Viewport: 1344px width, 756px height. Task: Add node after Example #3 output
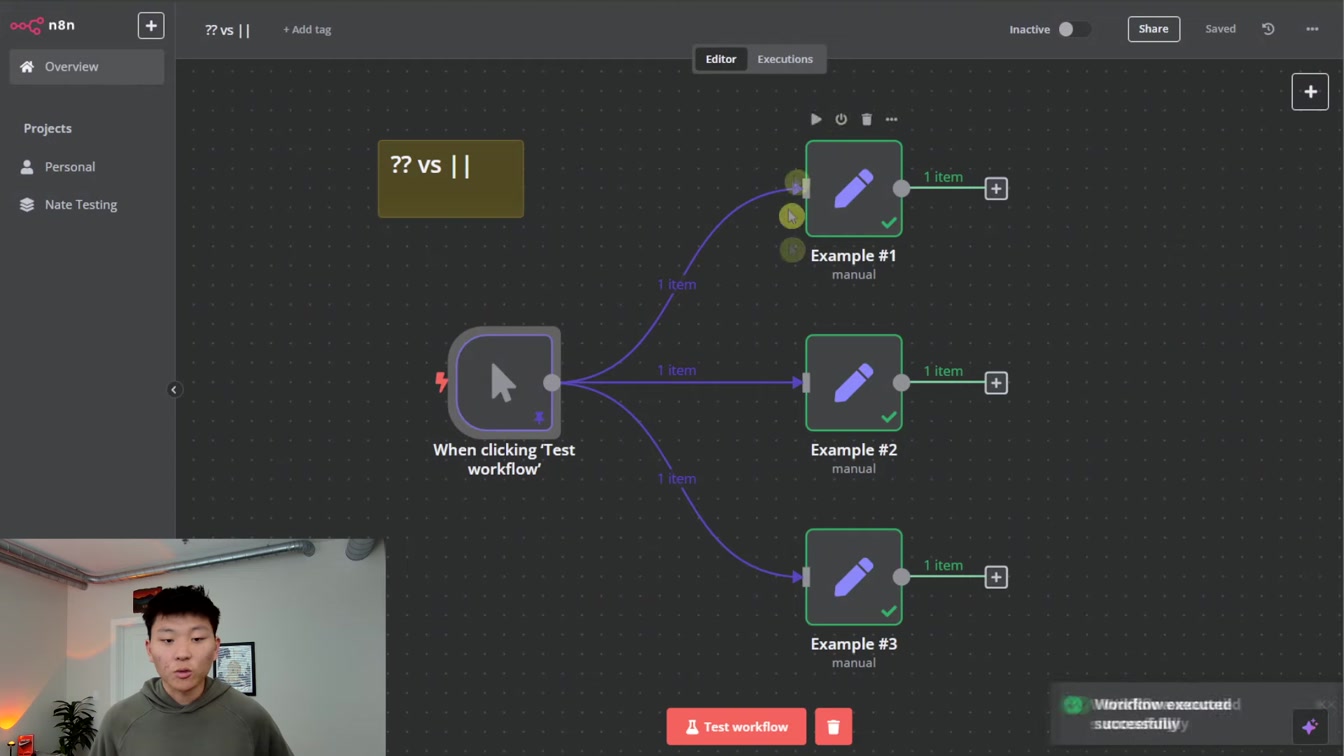click(x=996, y=577)
